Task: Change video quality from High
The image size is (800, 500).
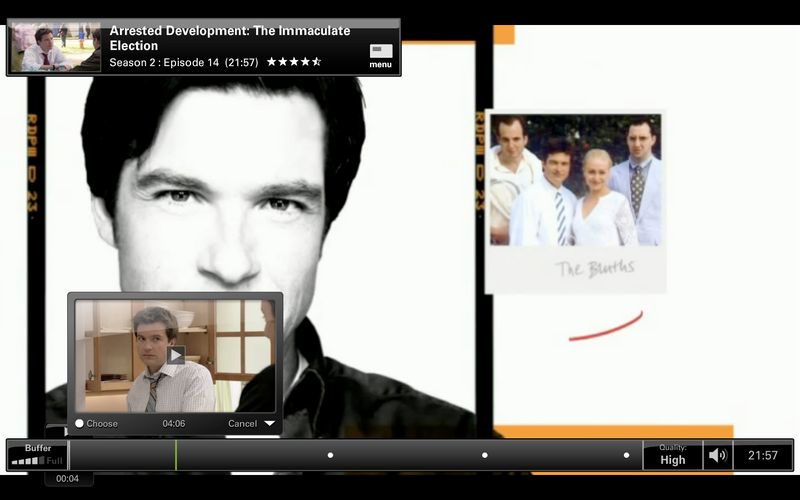Action: pos(672,455)
